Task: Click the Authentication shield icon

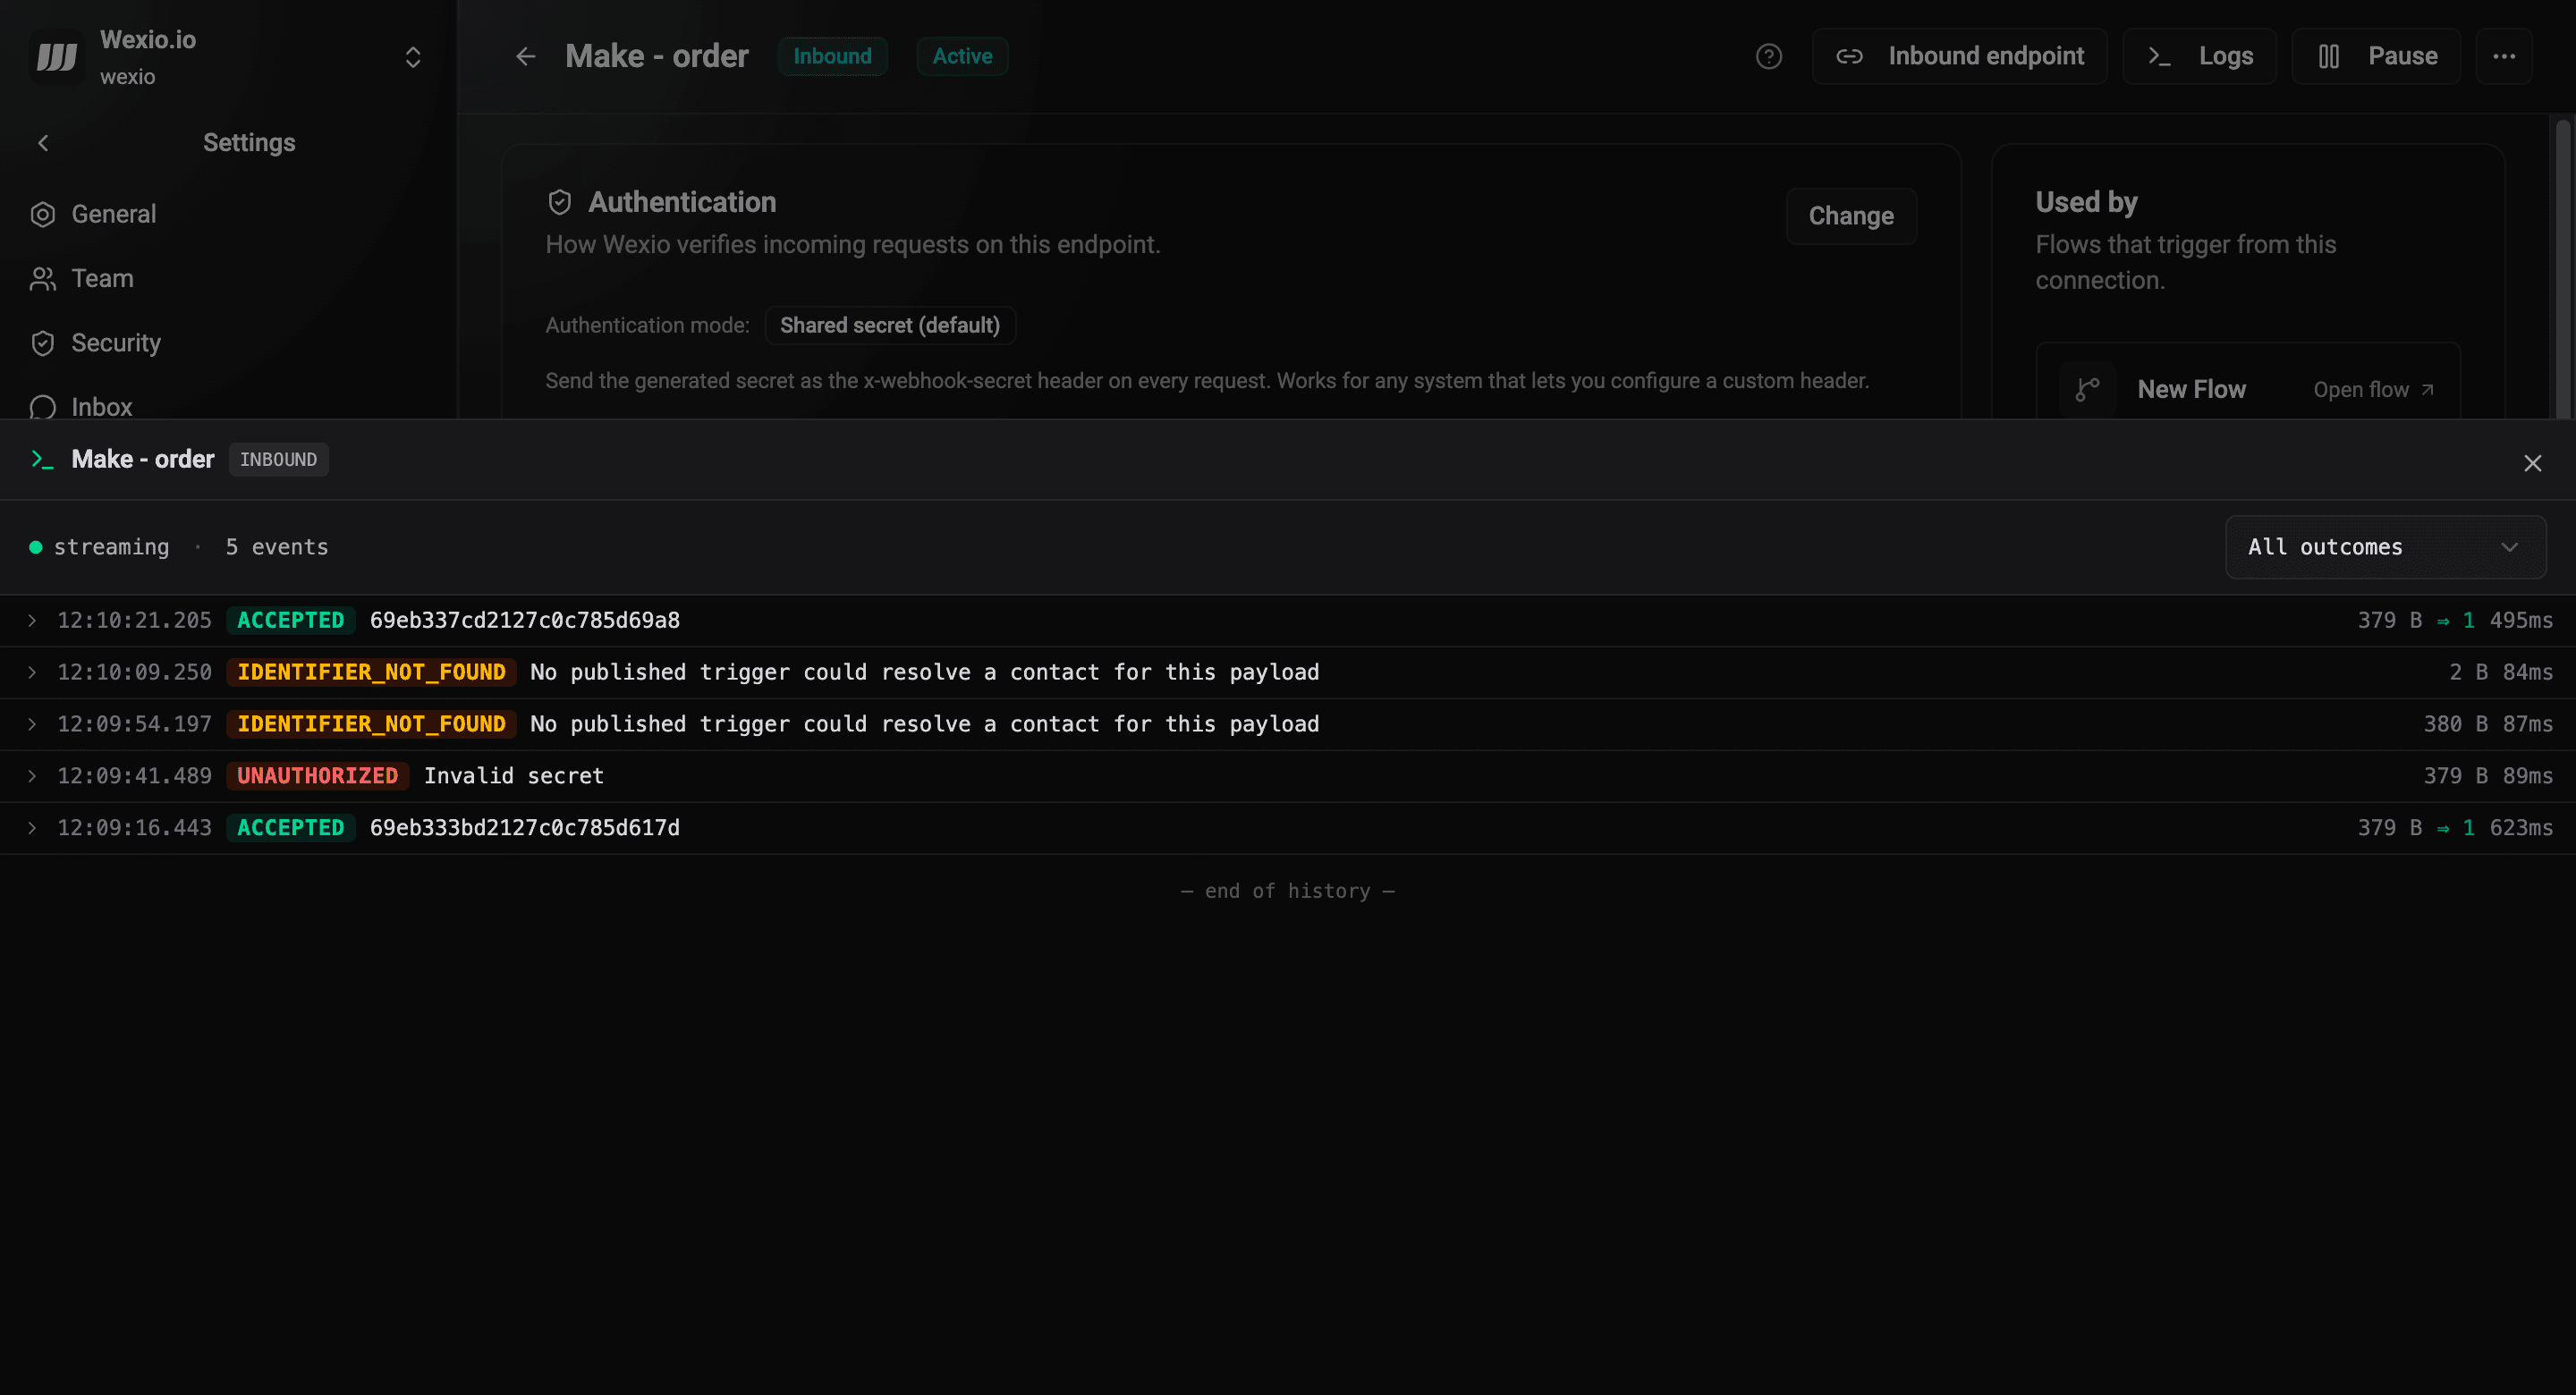Action: tap(560, 202)
